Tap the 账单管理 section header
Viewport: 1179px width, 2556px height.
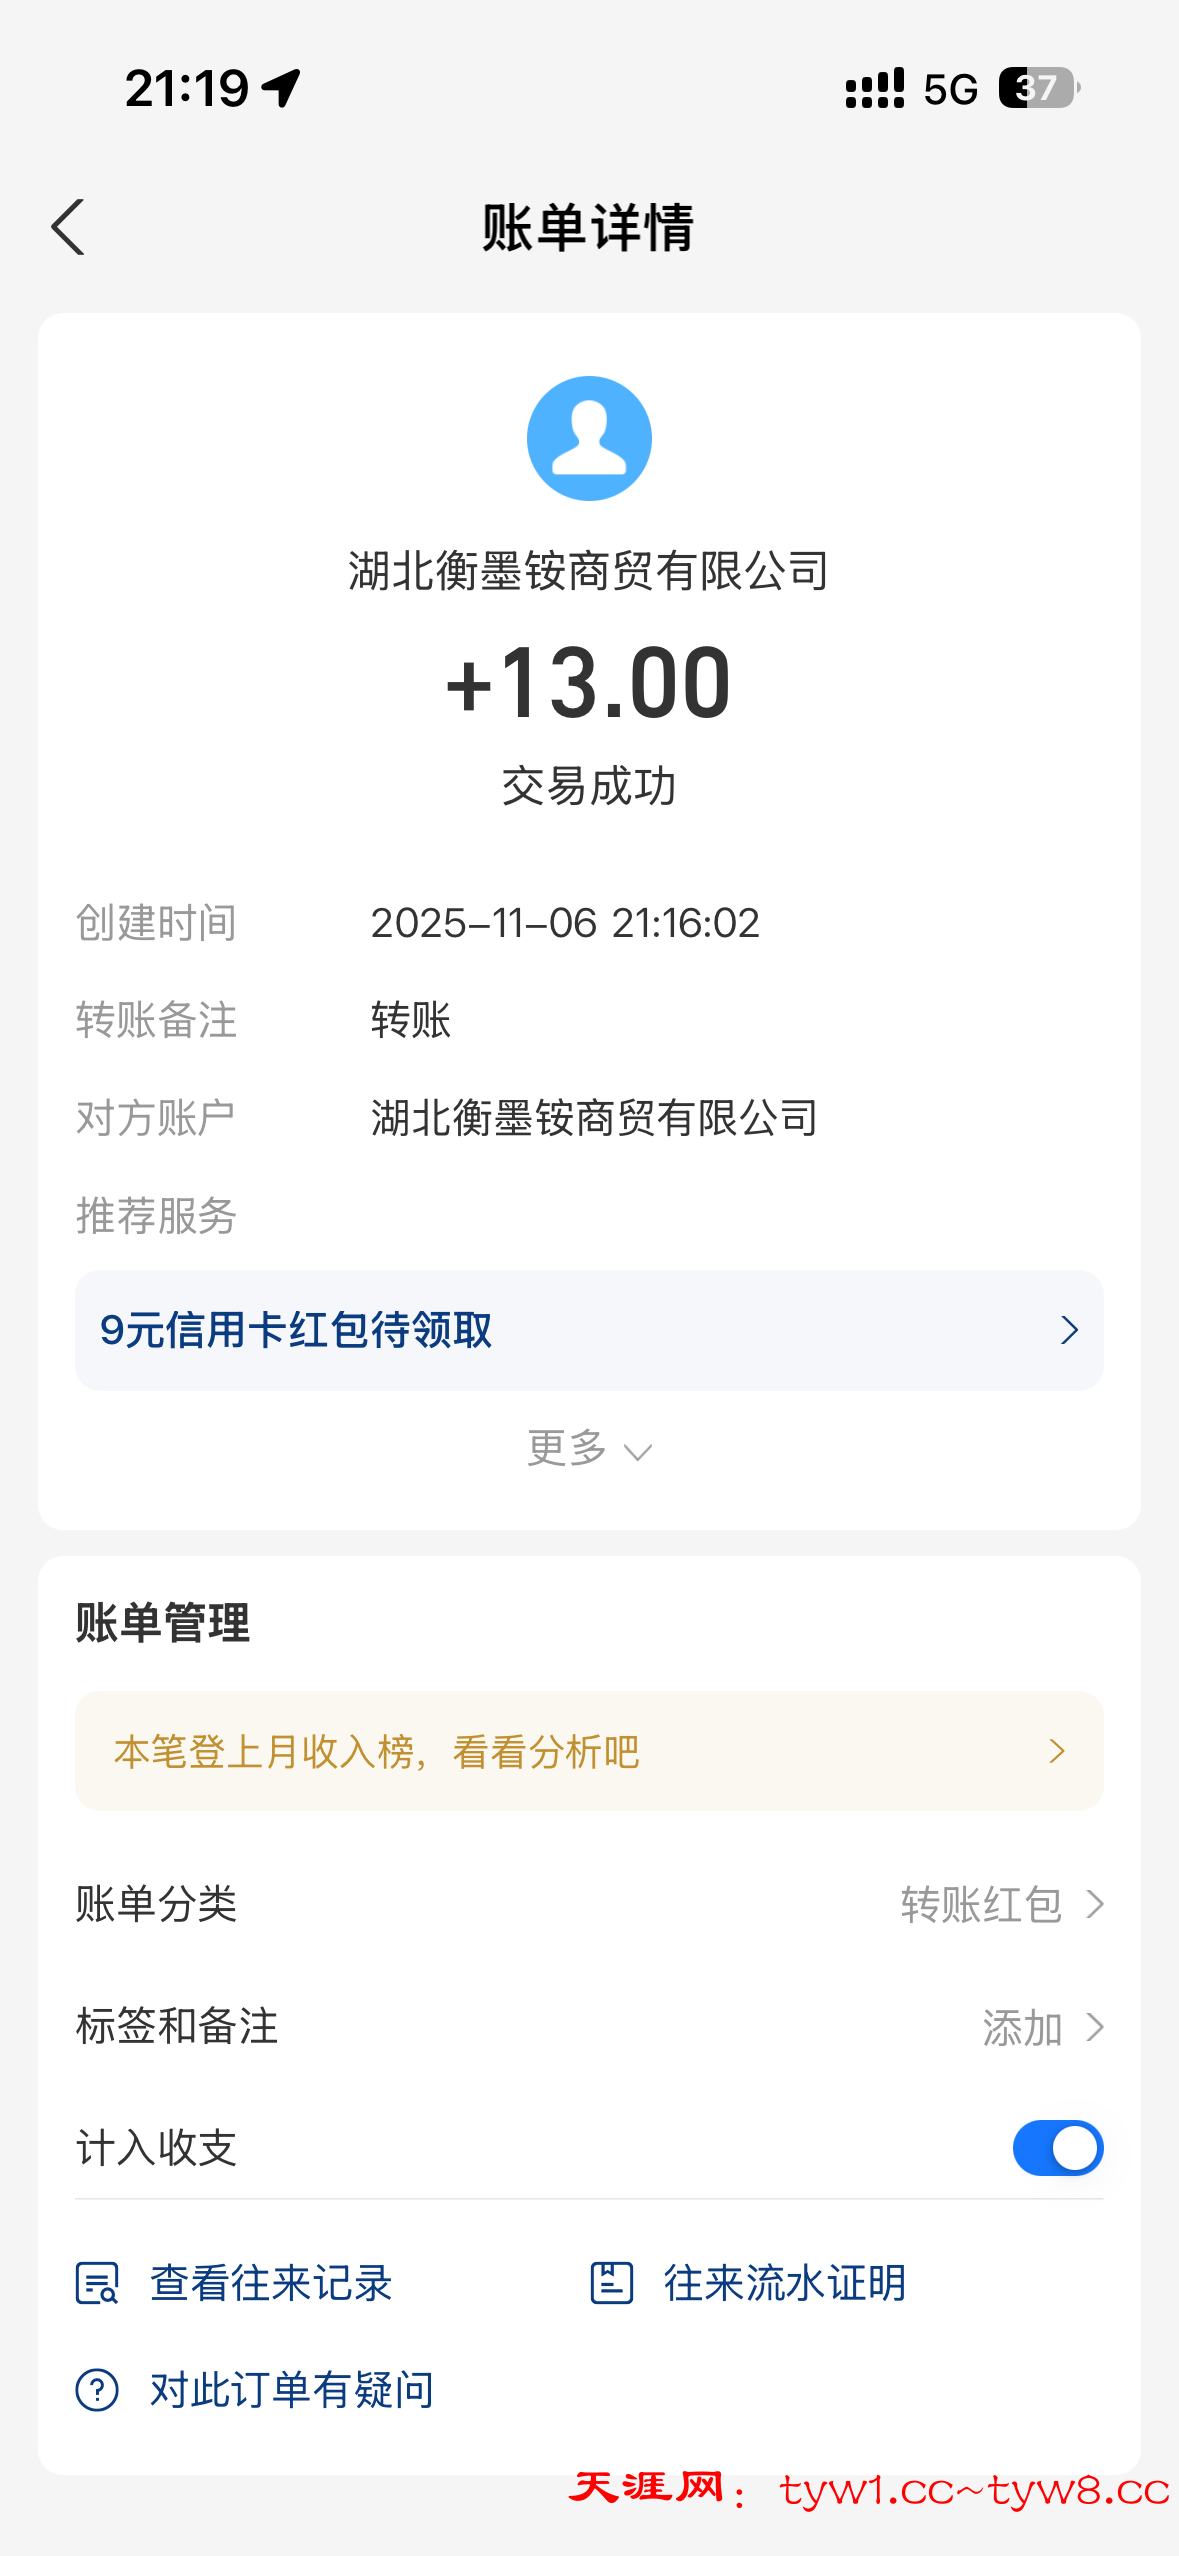[x=163, y=1622]
